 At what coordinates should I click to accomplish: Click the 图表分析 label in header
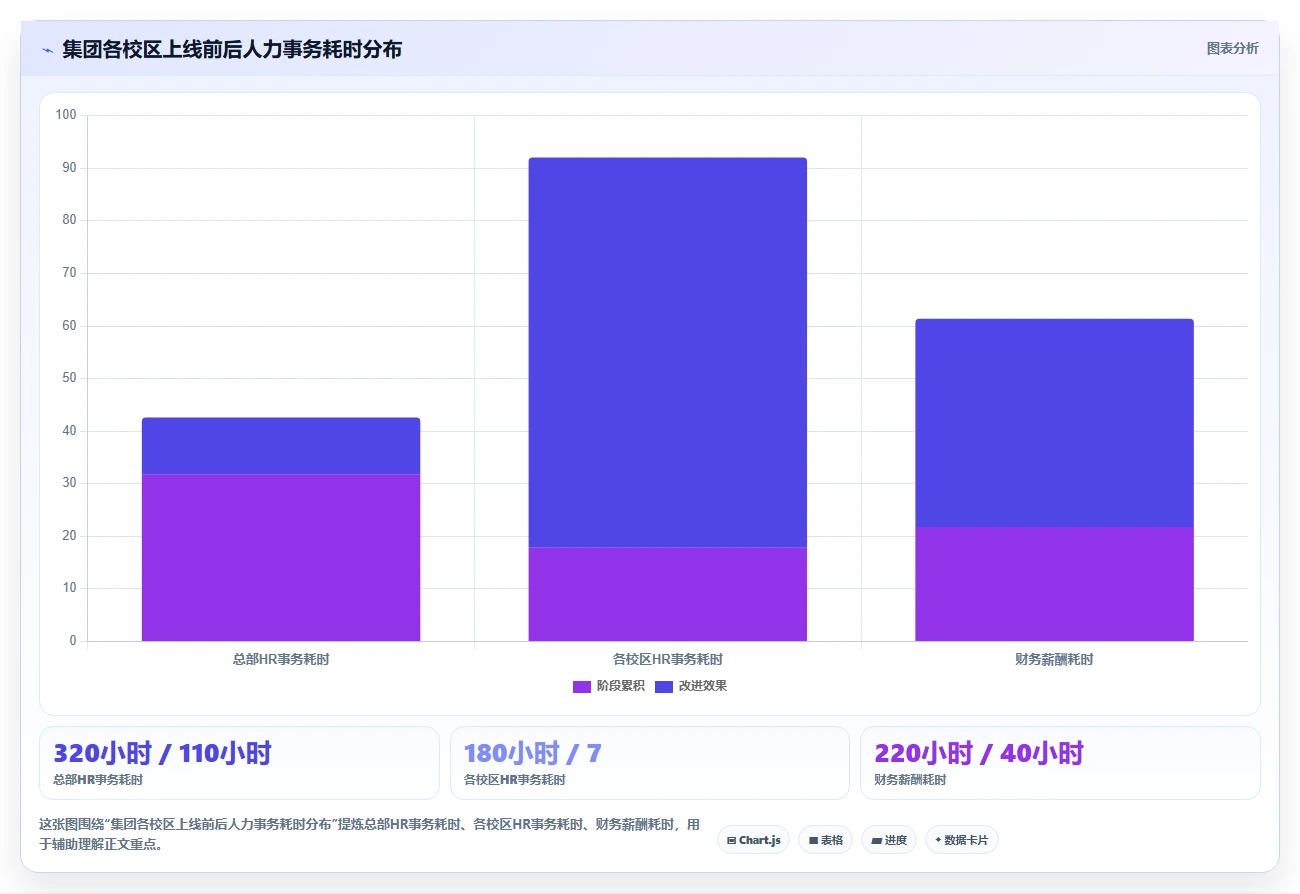point(1232,48)
